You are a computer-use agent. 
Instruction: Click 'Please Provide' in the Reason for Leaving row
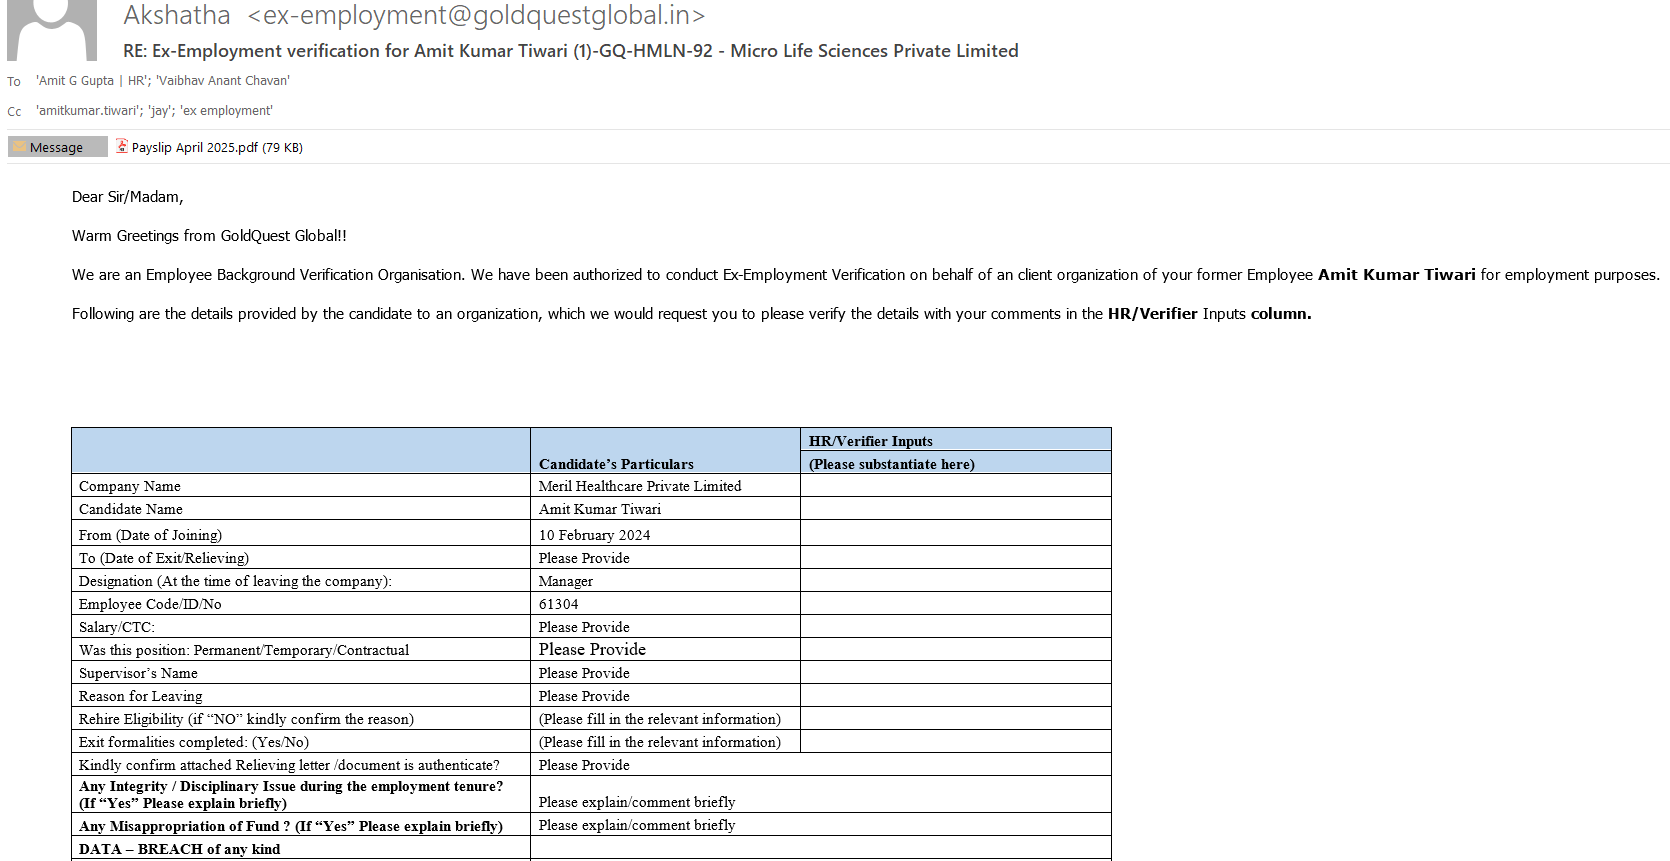tap(584, 696)
